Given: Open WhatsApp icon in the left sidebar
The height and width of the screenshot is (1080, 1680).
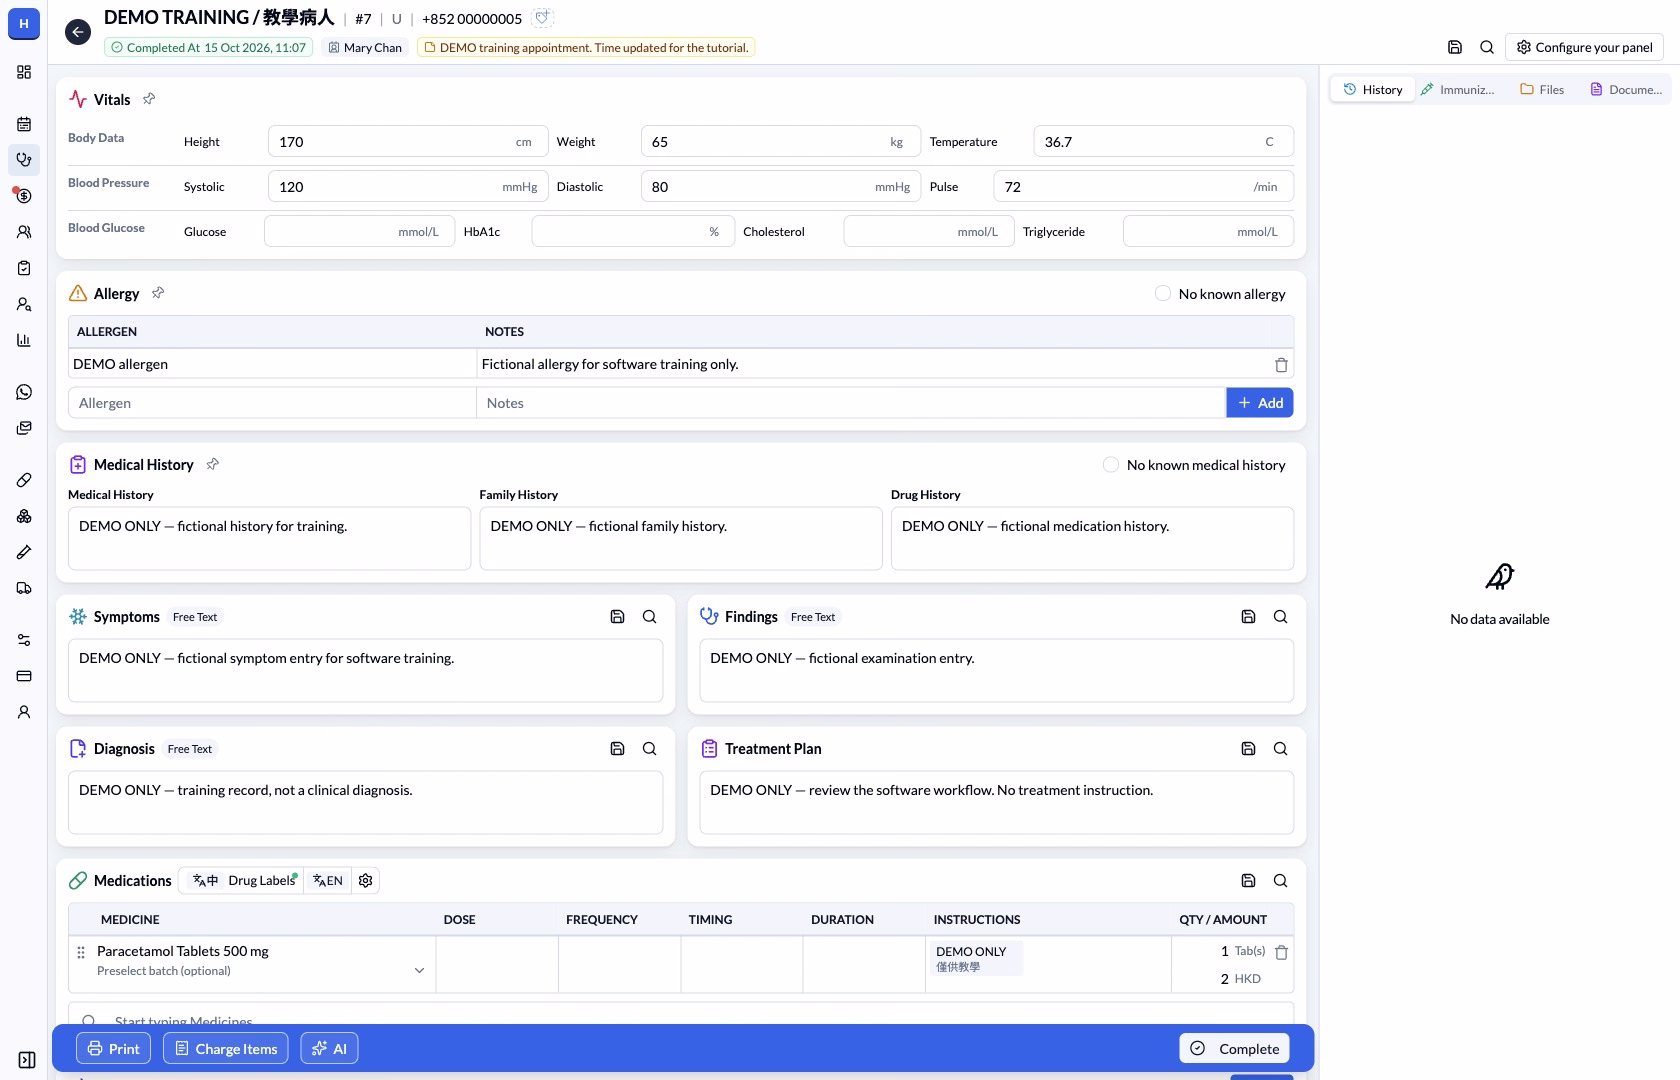Looking at the screenshot, I should [24, 392].
